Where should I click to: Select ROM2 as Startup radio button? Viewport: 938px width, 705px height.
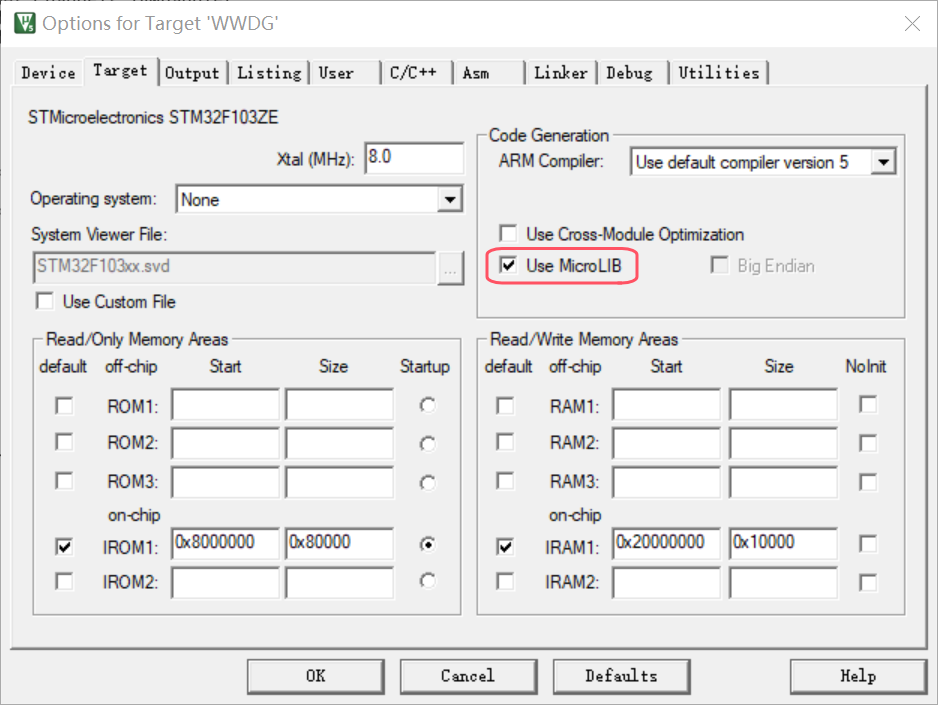click(x=427, y=444)
